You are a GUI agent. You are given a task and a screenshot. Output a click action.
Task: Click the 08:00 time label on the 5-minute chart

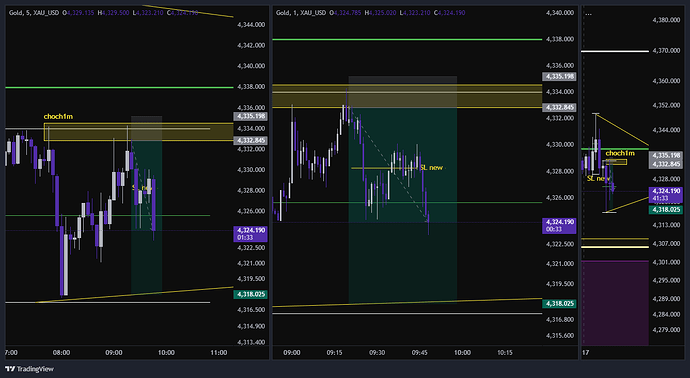61,352
